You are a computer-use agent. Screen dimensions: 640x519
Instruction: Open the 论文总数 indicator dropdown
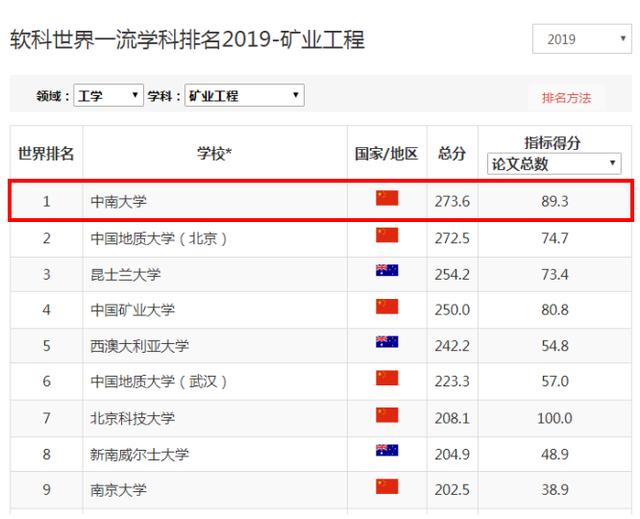(554, 164)
